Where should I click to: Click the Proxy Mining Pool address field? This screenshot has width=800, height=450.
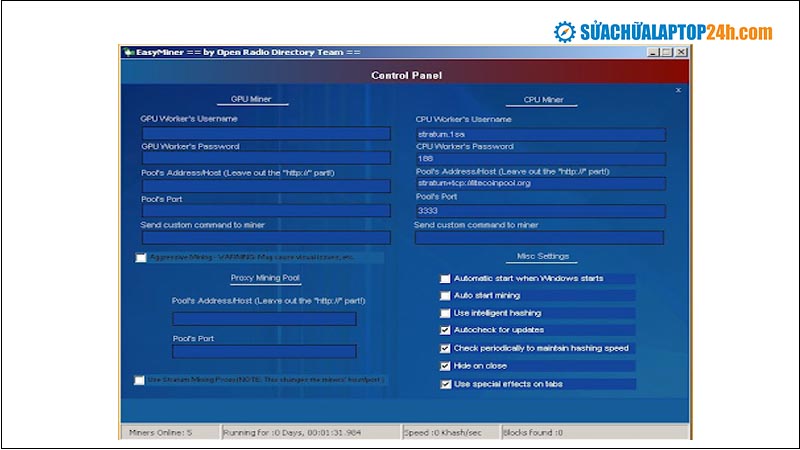(264, 319)
